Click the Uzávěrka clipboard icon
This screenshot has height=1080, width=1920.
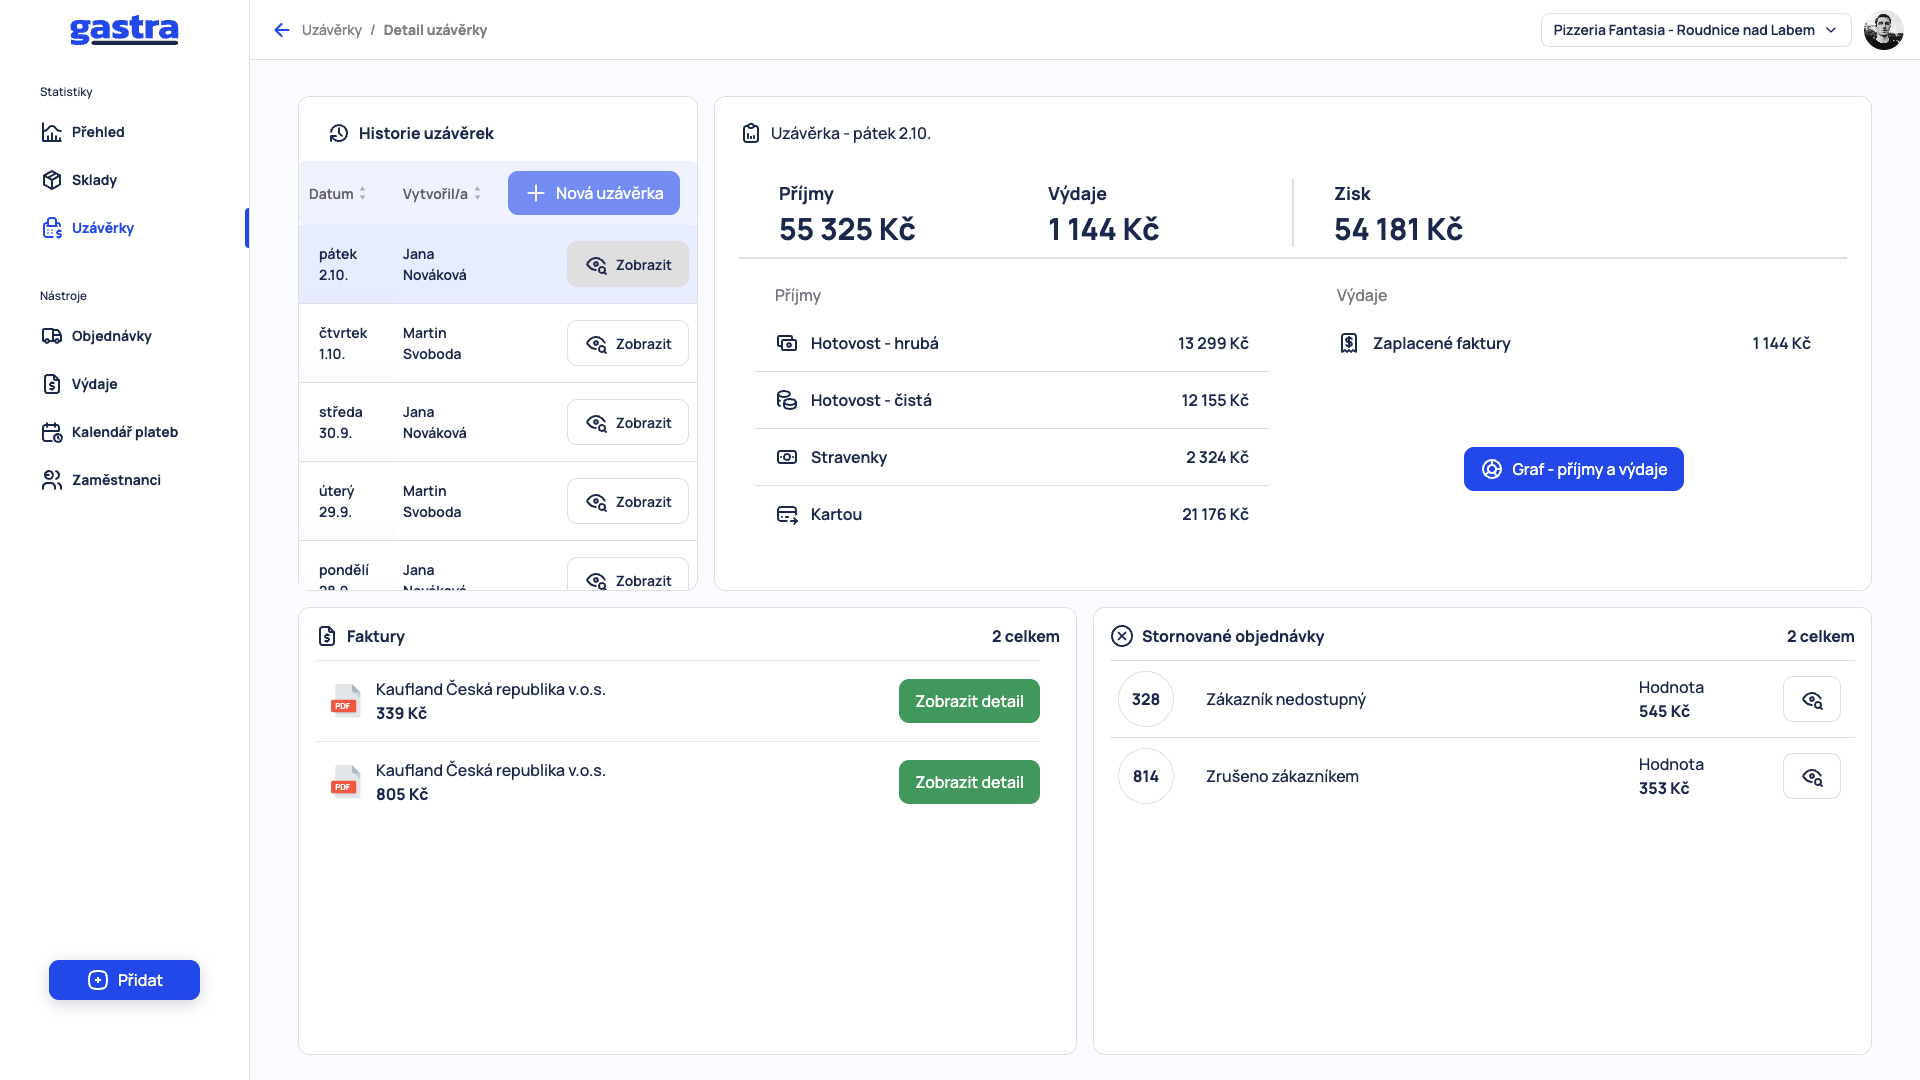751,133
